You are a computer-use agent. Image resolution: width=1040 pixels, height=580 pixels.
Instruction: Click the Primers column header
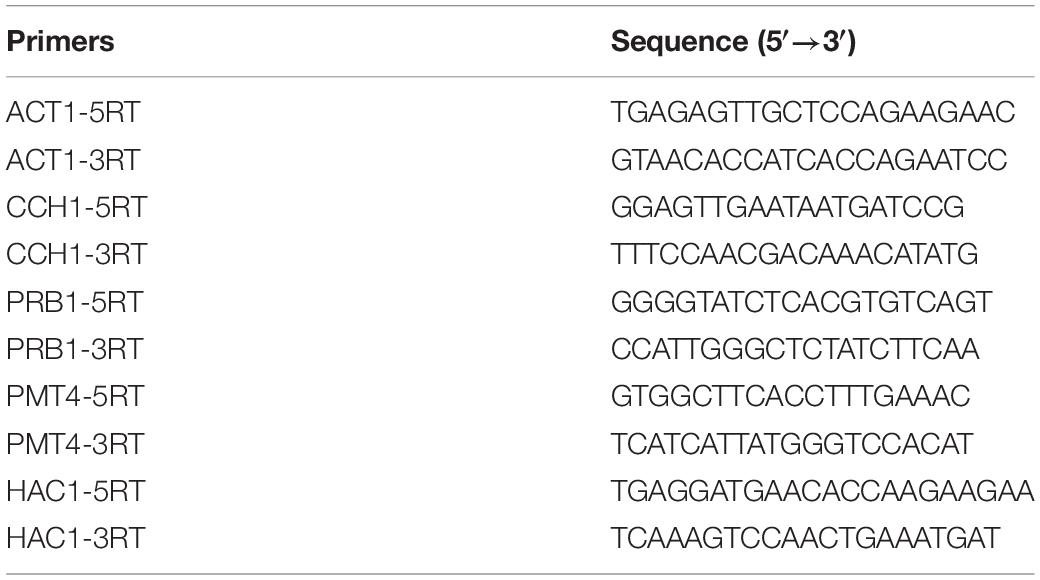pos(60,41)
